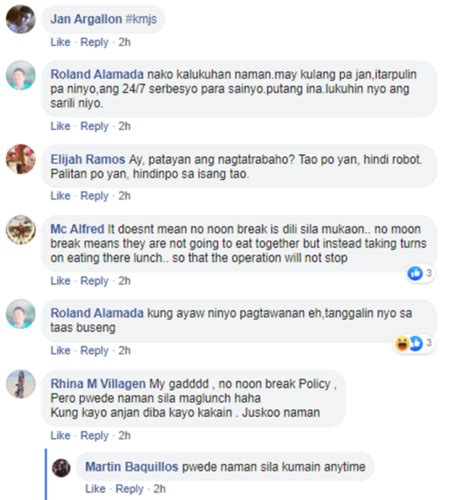Click Elijah Ramos's avatar thumbnail
This screenshot has height=500, width=463.
coord(21,159)
